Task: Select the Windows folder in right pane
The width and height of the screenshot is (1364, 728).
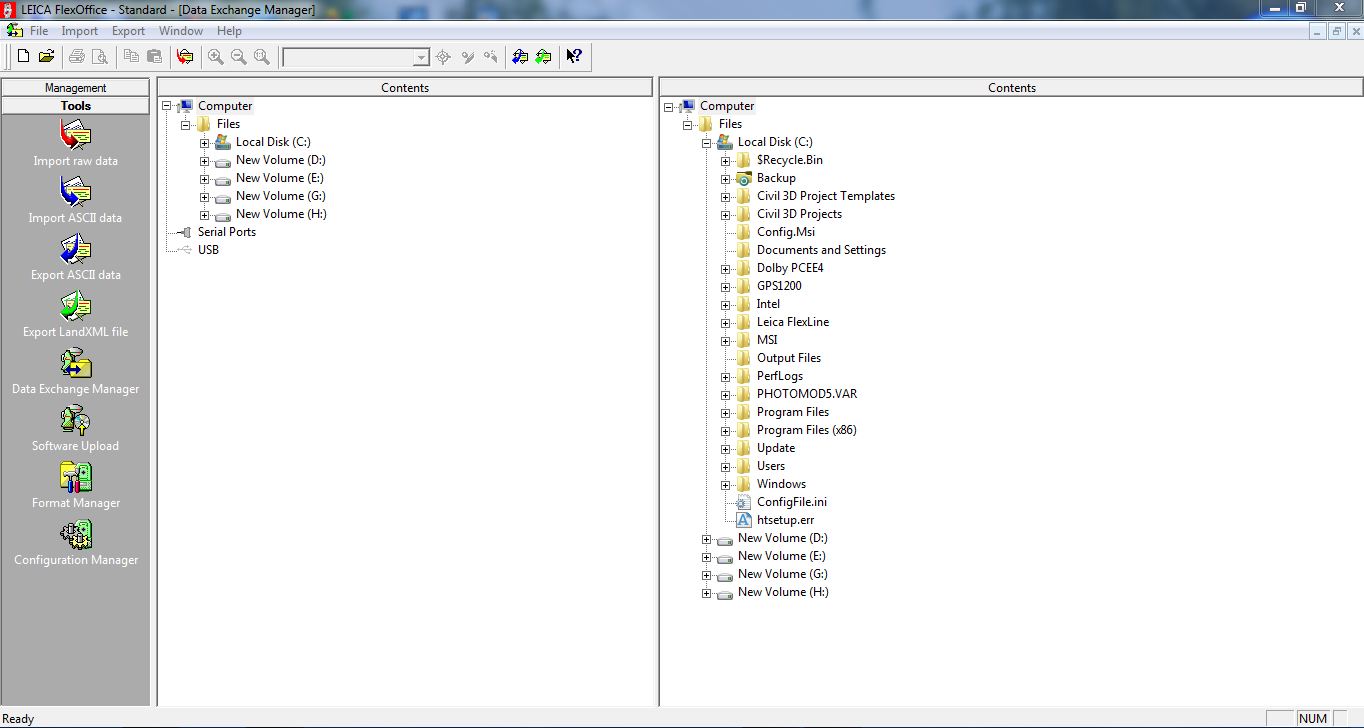Action: pos(781,484)
